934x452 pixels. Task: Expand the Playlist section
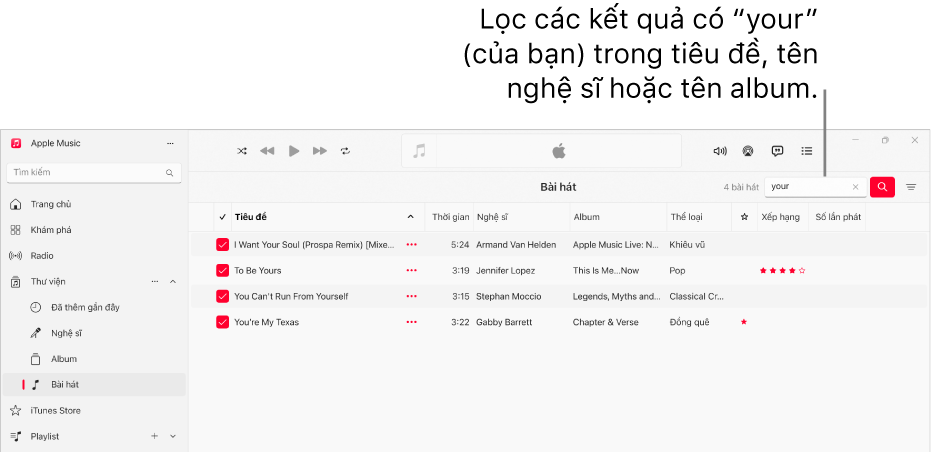click(173, 437)
